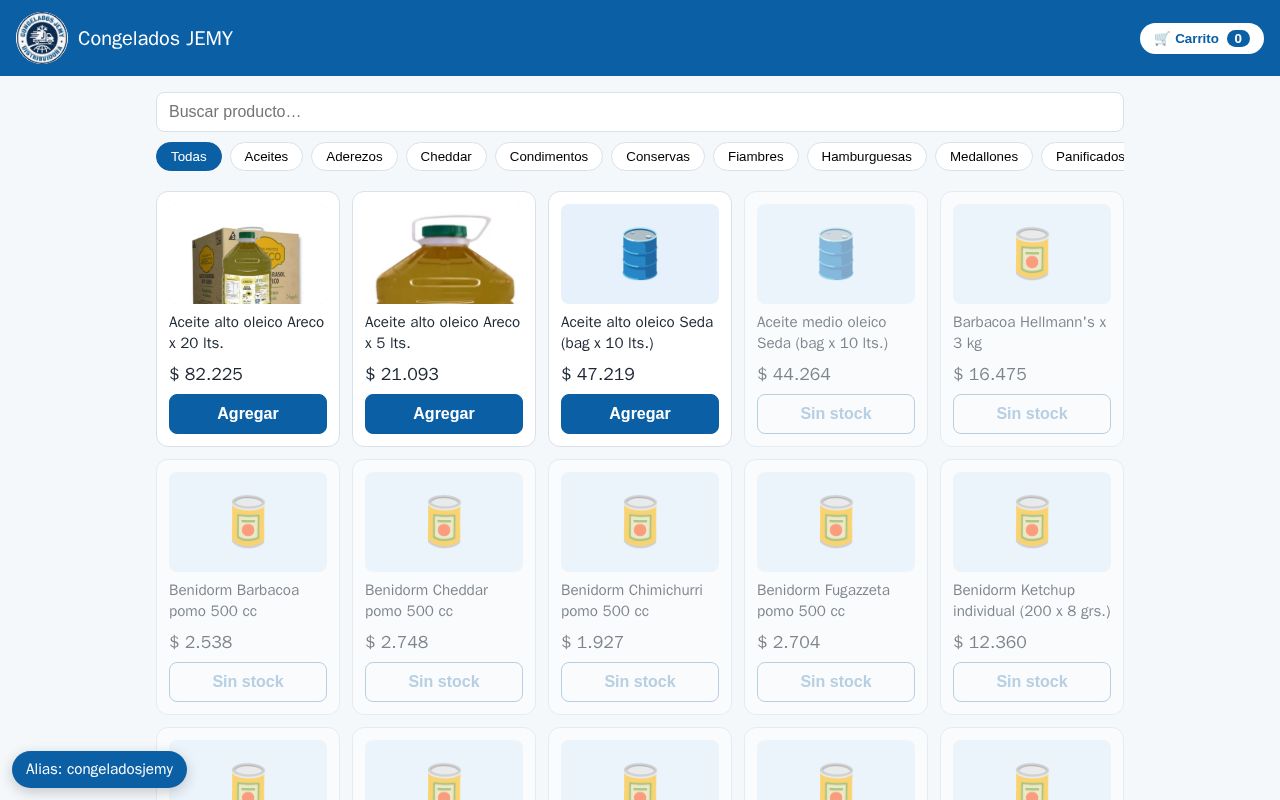The width and height of the screenshot is (1280, 800).
Task: Click Sin stock under Benidorm Chimichurri pomo
Action: pyautogui.click(x=640, y=682)
